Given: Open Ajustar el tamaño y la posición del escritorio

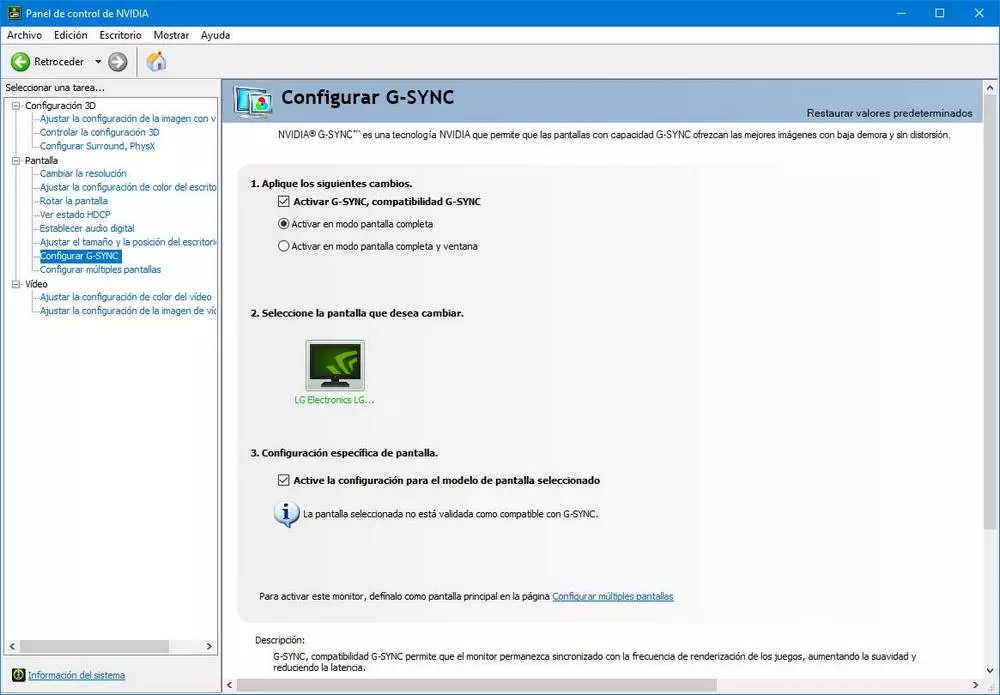Looking at the screenshot, I should coord(128,242).
